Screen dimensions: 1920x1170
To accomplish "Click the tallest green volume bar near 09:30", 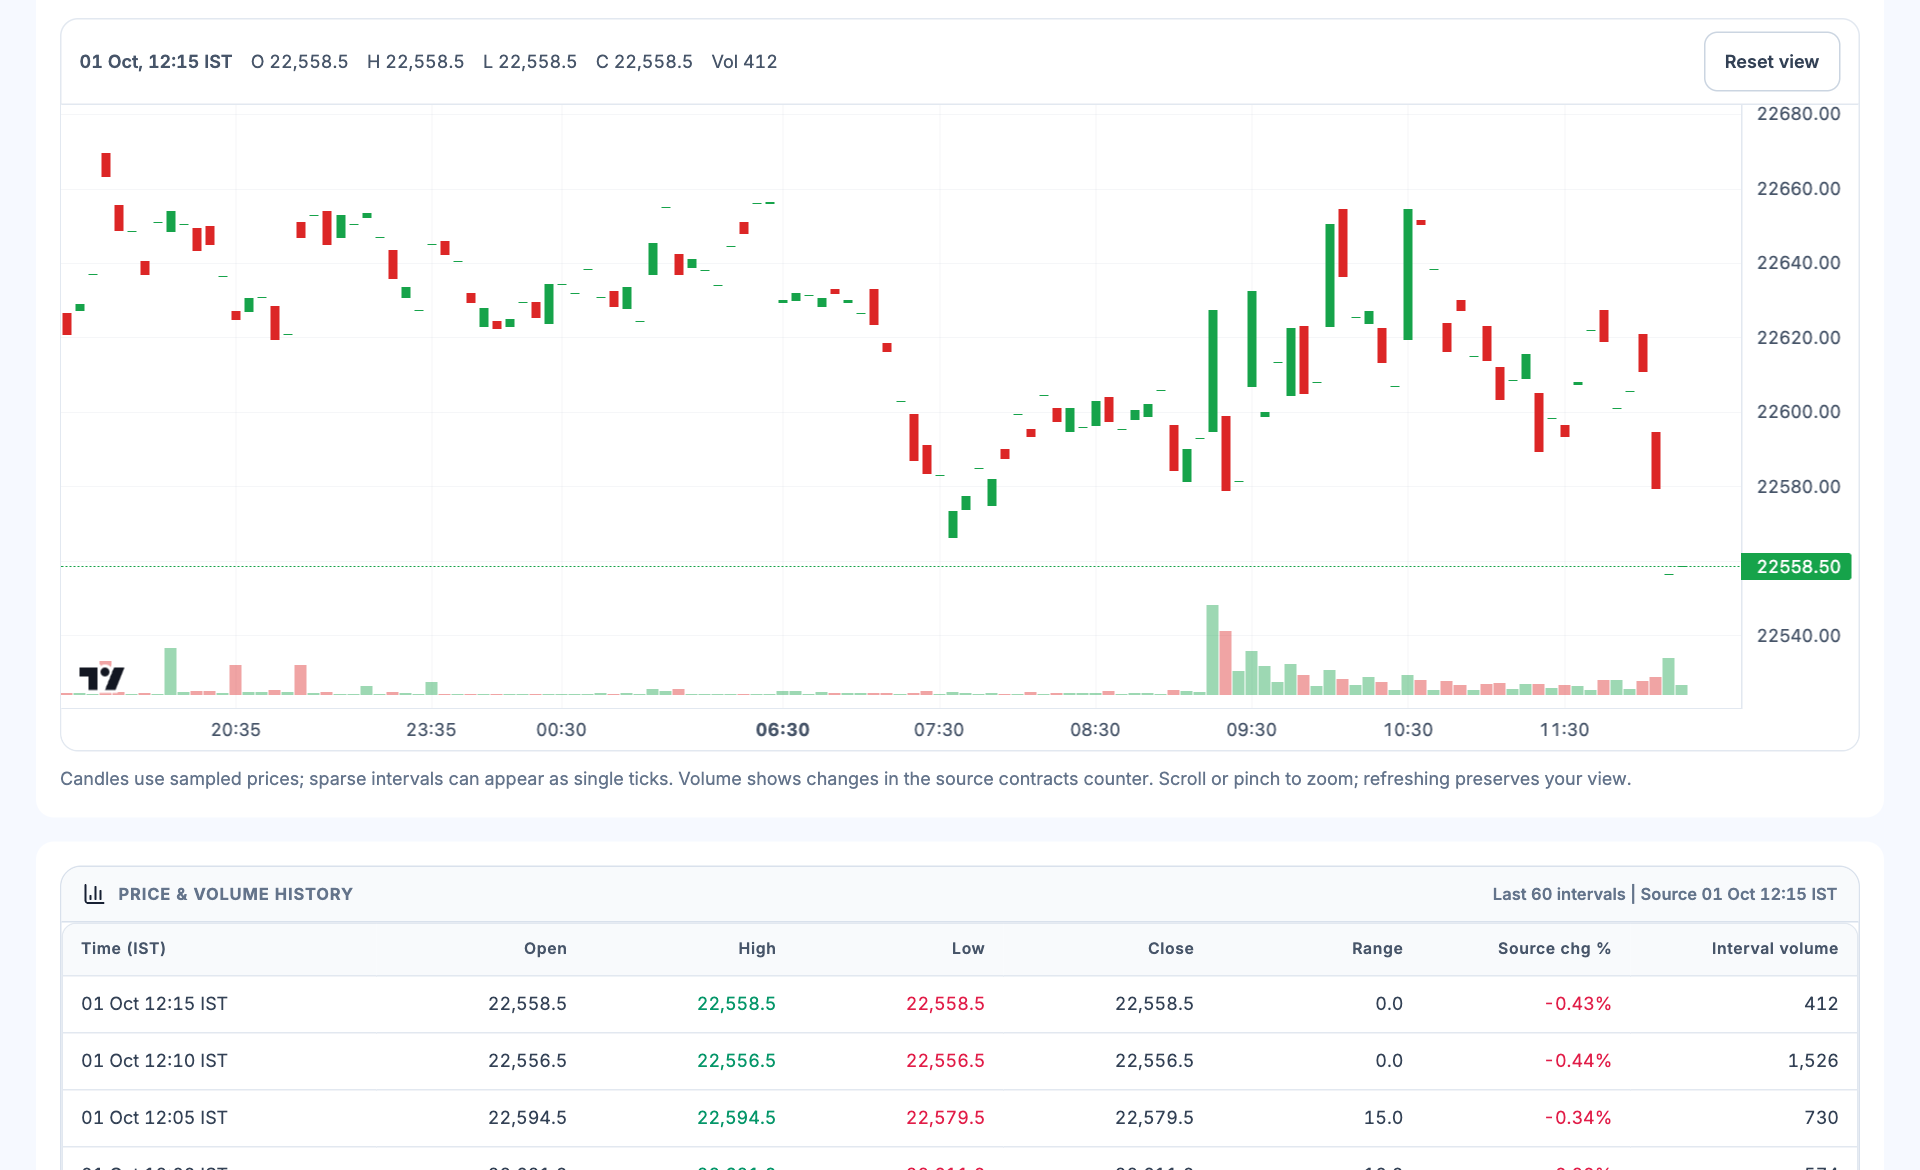I will pos(1212,650).
